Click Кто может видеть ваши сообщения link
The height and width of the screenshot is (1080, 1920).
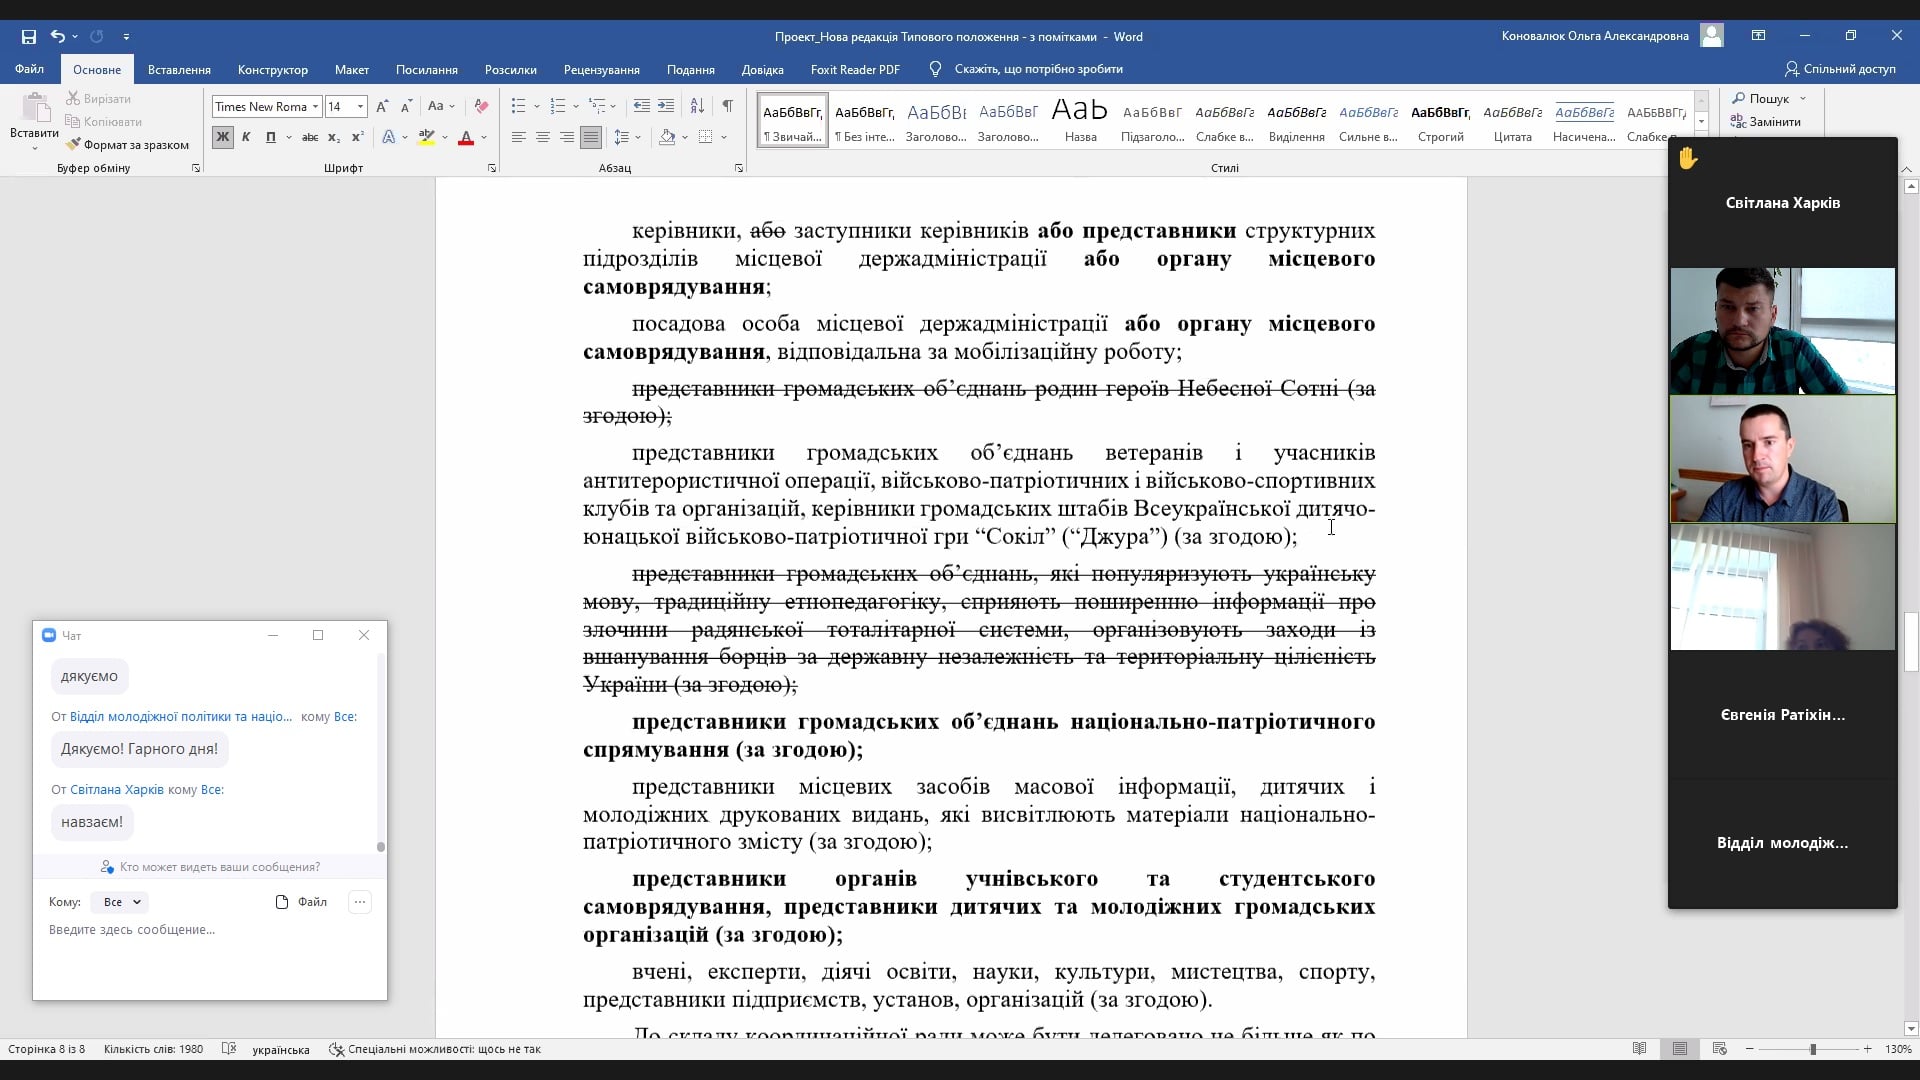point(211,867)
